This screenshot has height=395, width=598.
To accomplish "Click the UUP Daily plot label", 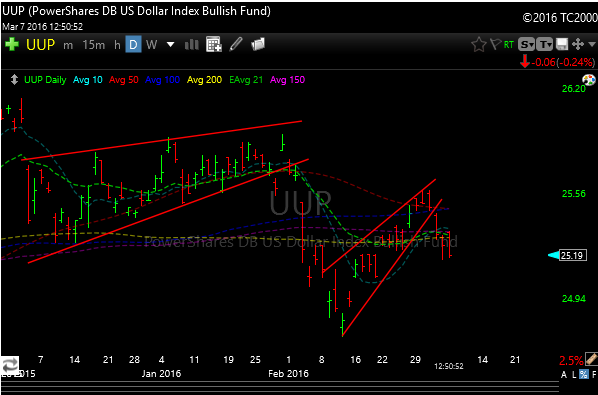I will [45, 80].
